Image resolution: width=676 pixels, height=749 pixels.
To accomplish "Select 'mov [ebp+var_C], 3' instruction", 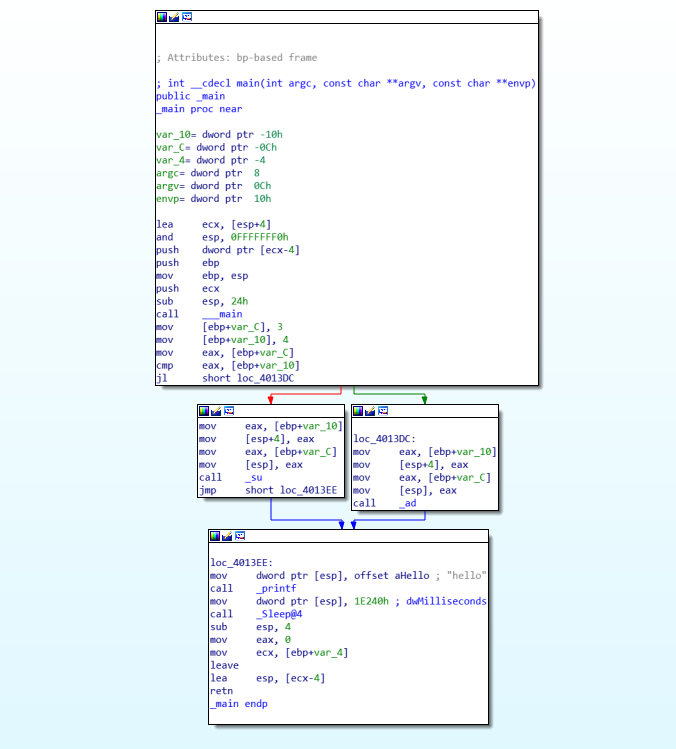I will coord(219,327).
